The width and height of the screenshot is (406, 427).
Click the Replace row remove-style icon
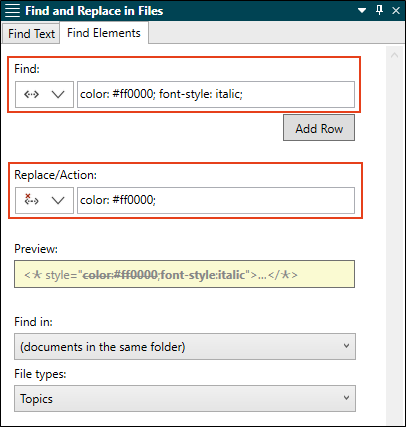click(x=31, y=200)
